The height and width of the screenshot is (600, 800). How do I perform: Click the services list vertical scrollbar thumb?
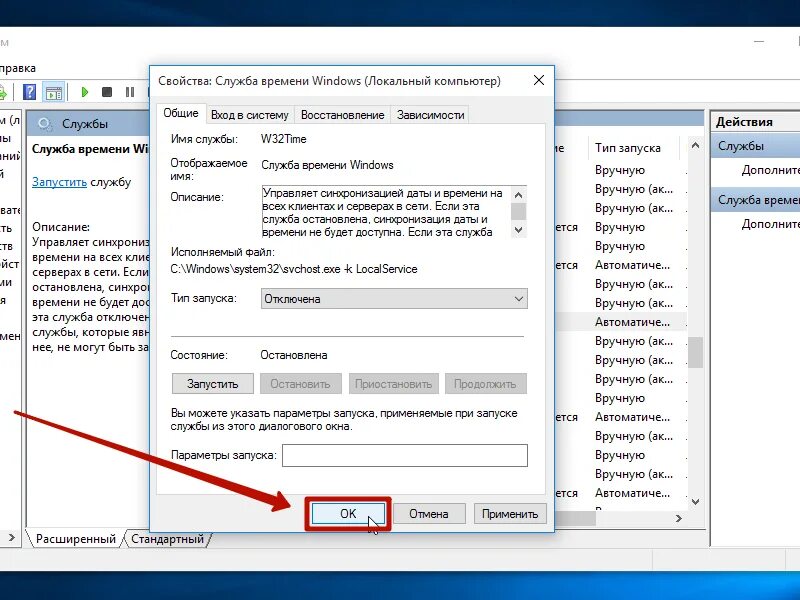[x=695, y=352]
